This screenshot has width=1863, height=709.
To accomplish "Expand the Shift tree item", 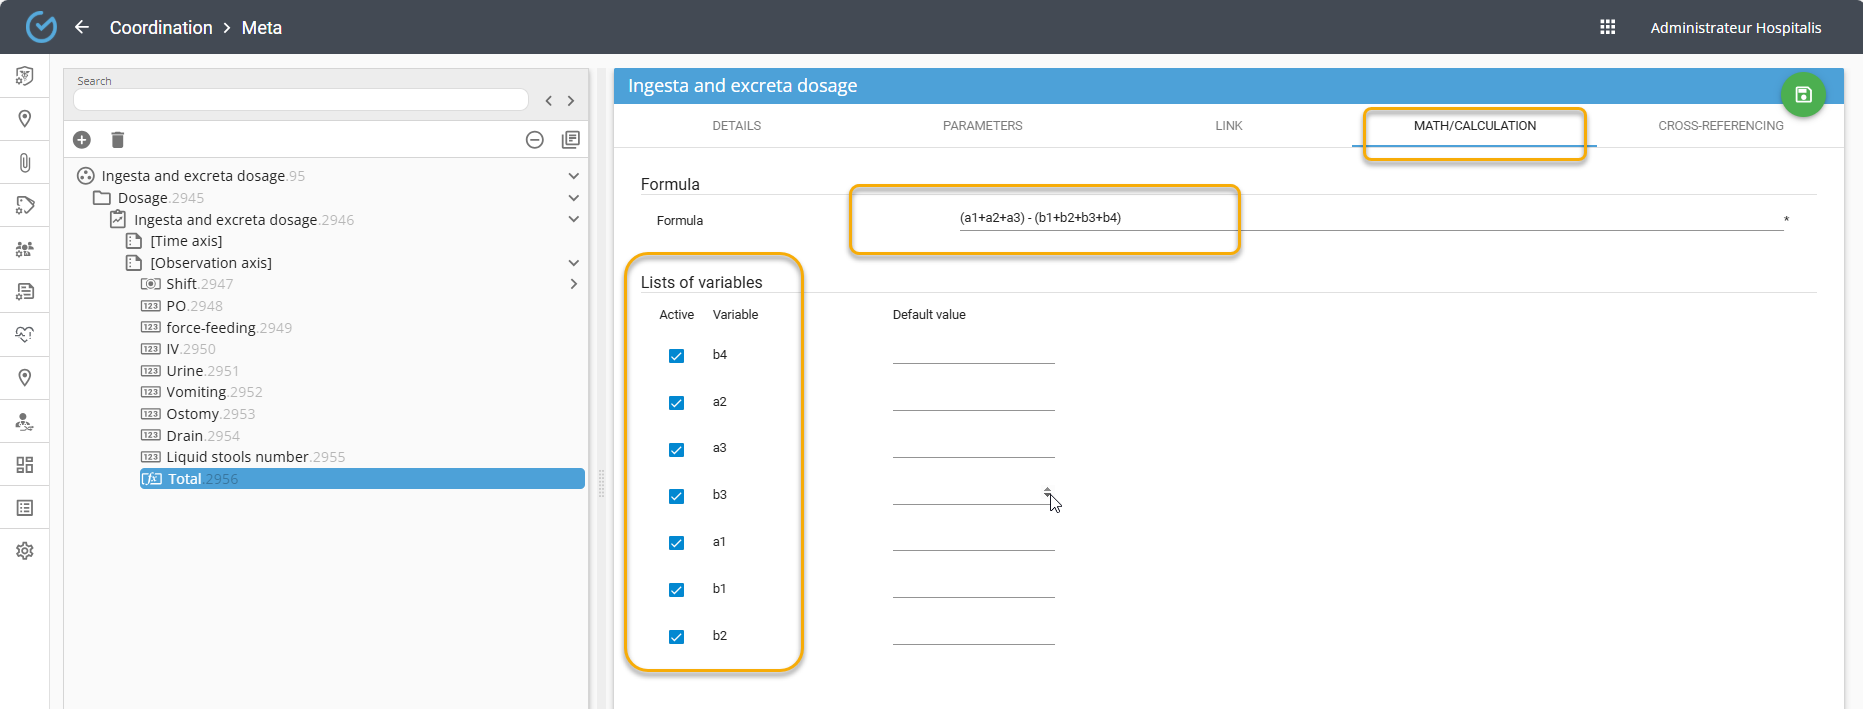I will point(574,284).
